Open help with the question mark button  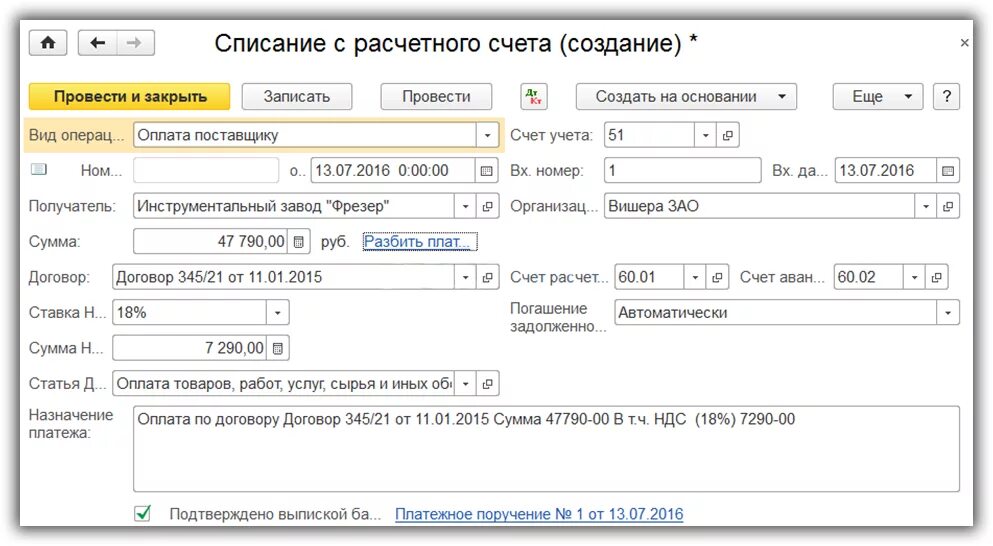[946, 97]
